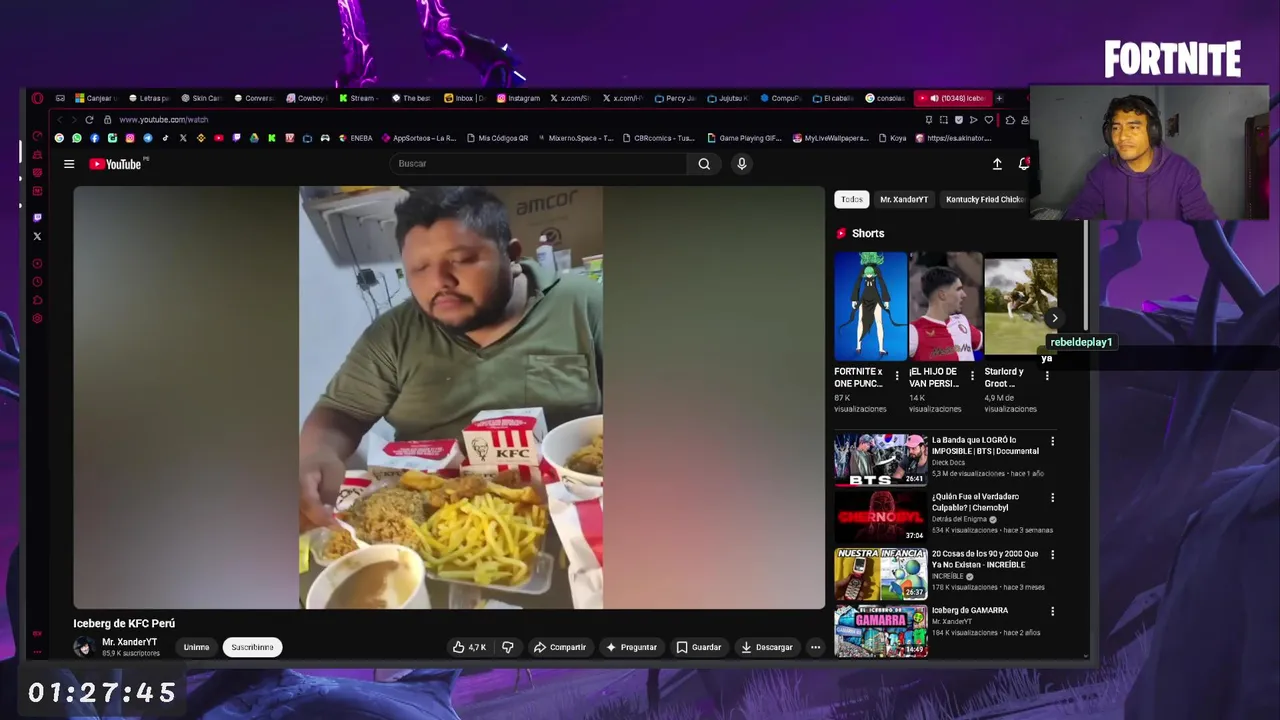
Task: Open Opera sidebar three-dots menu
Action: pyautogui.click(x=37, y=651)
